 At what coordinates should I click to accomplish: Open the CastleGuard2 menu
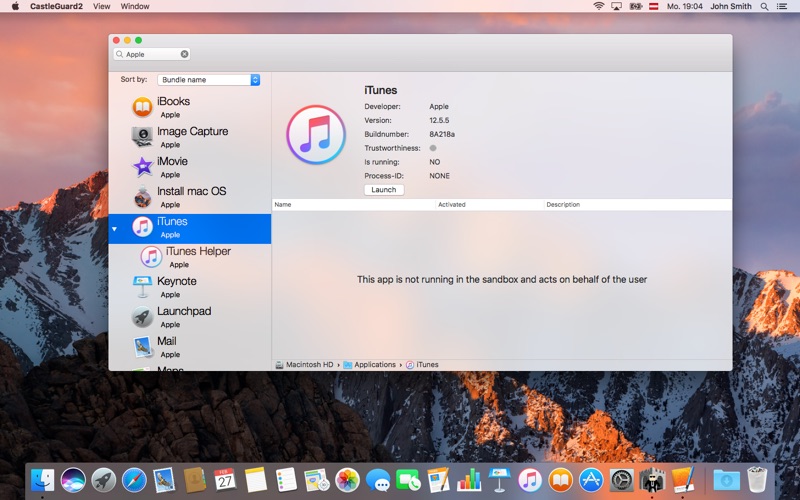(x=56, y=6)
